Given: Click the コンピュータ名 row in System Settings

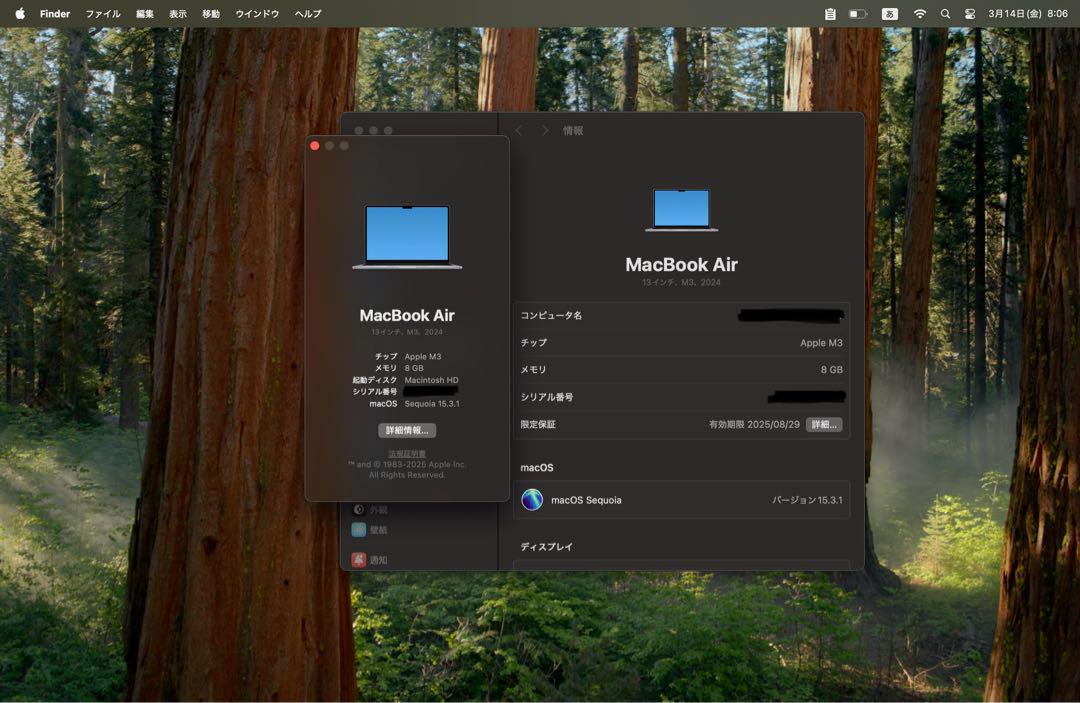Looking at the screenshot, I should pyautogui.click(x=681, y=315).
